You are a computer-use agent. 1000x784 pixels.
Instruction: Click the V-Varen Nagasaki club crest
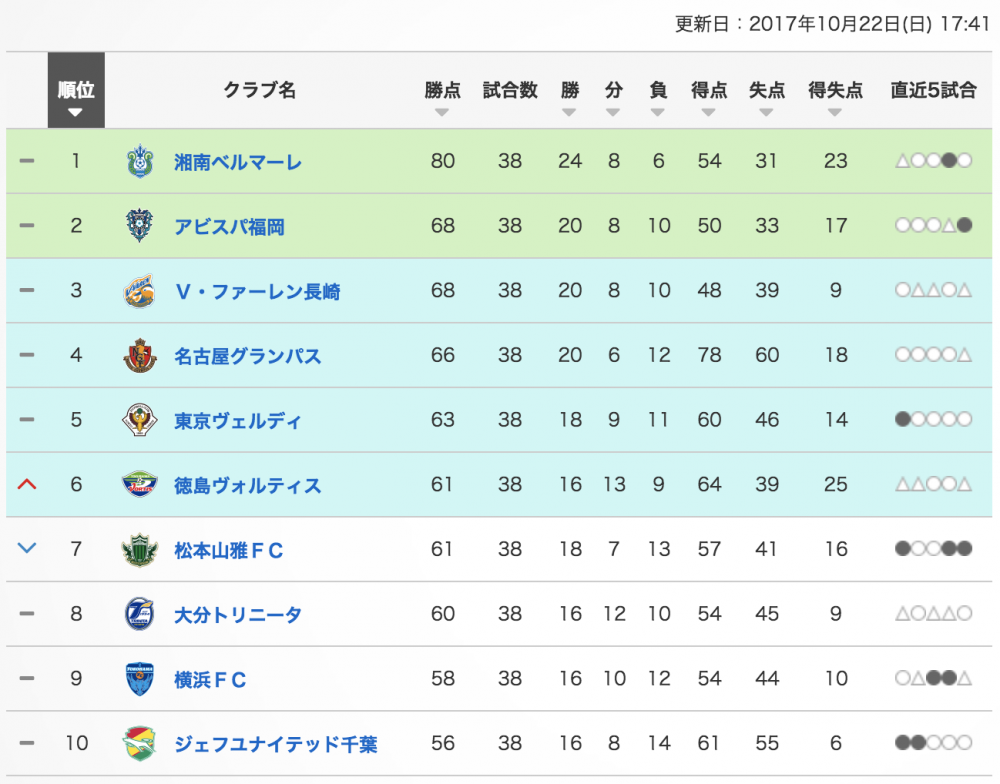[140, 290]
